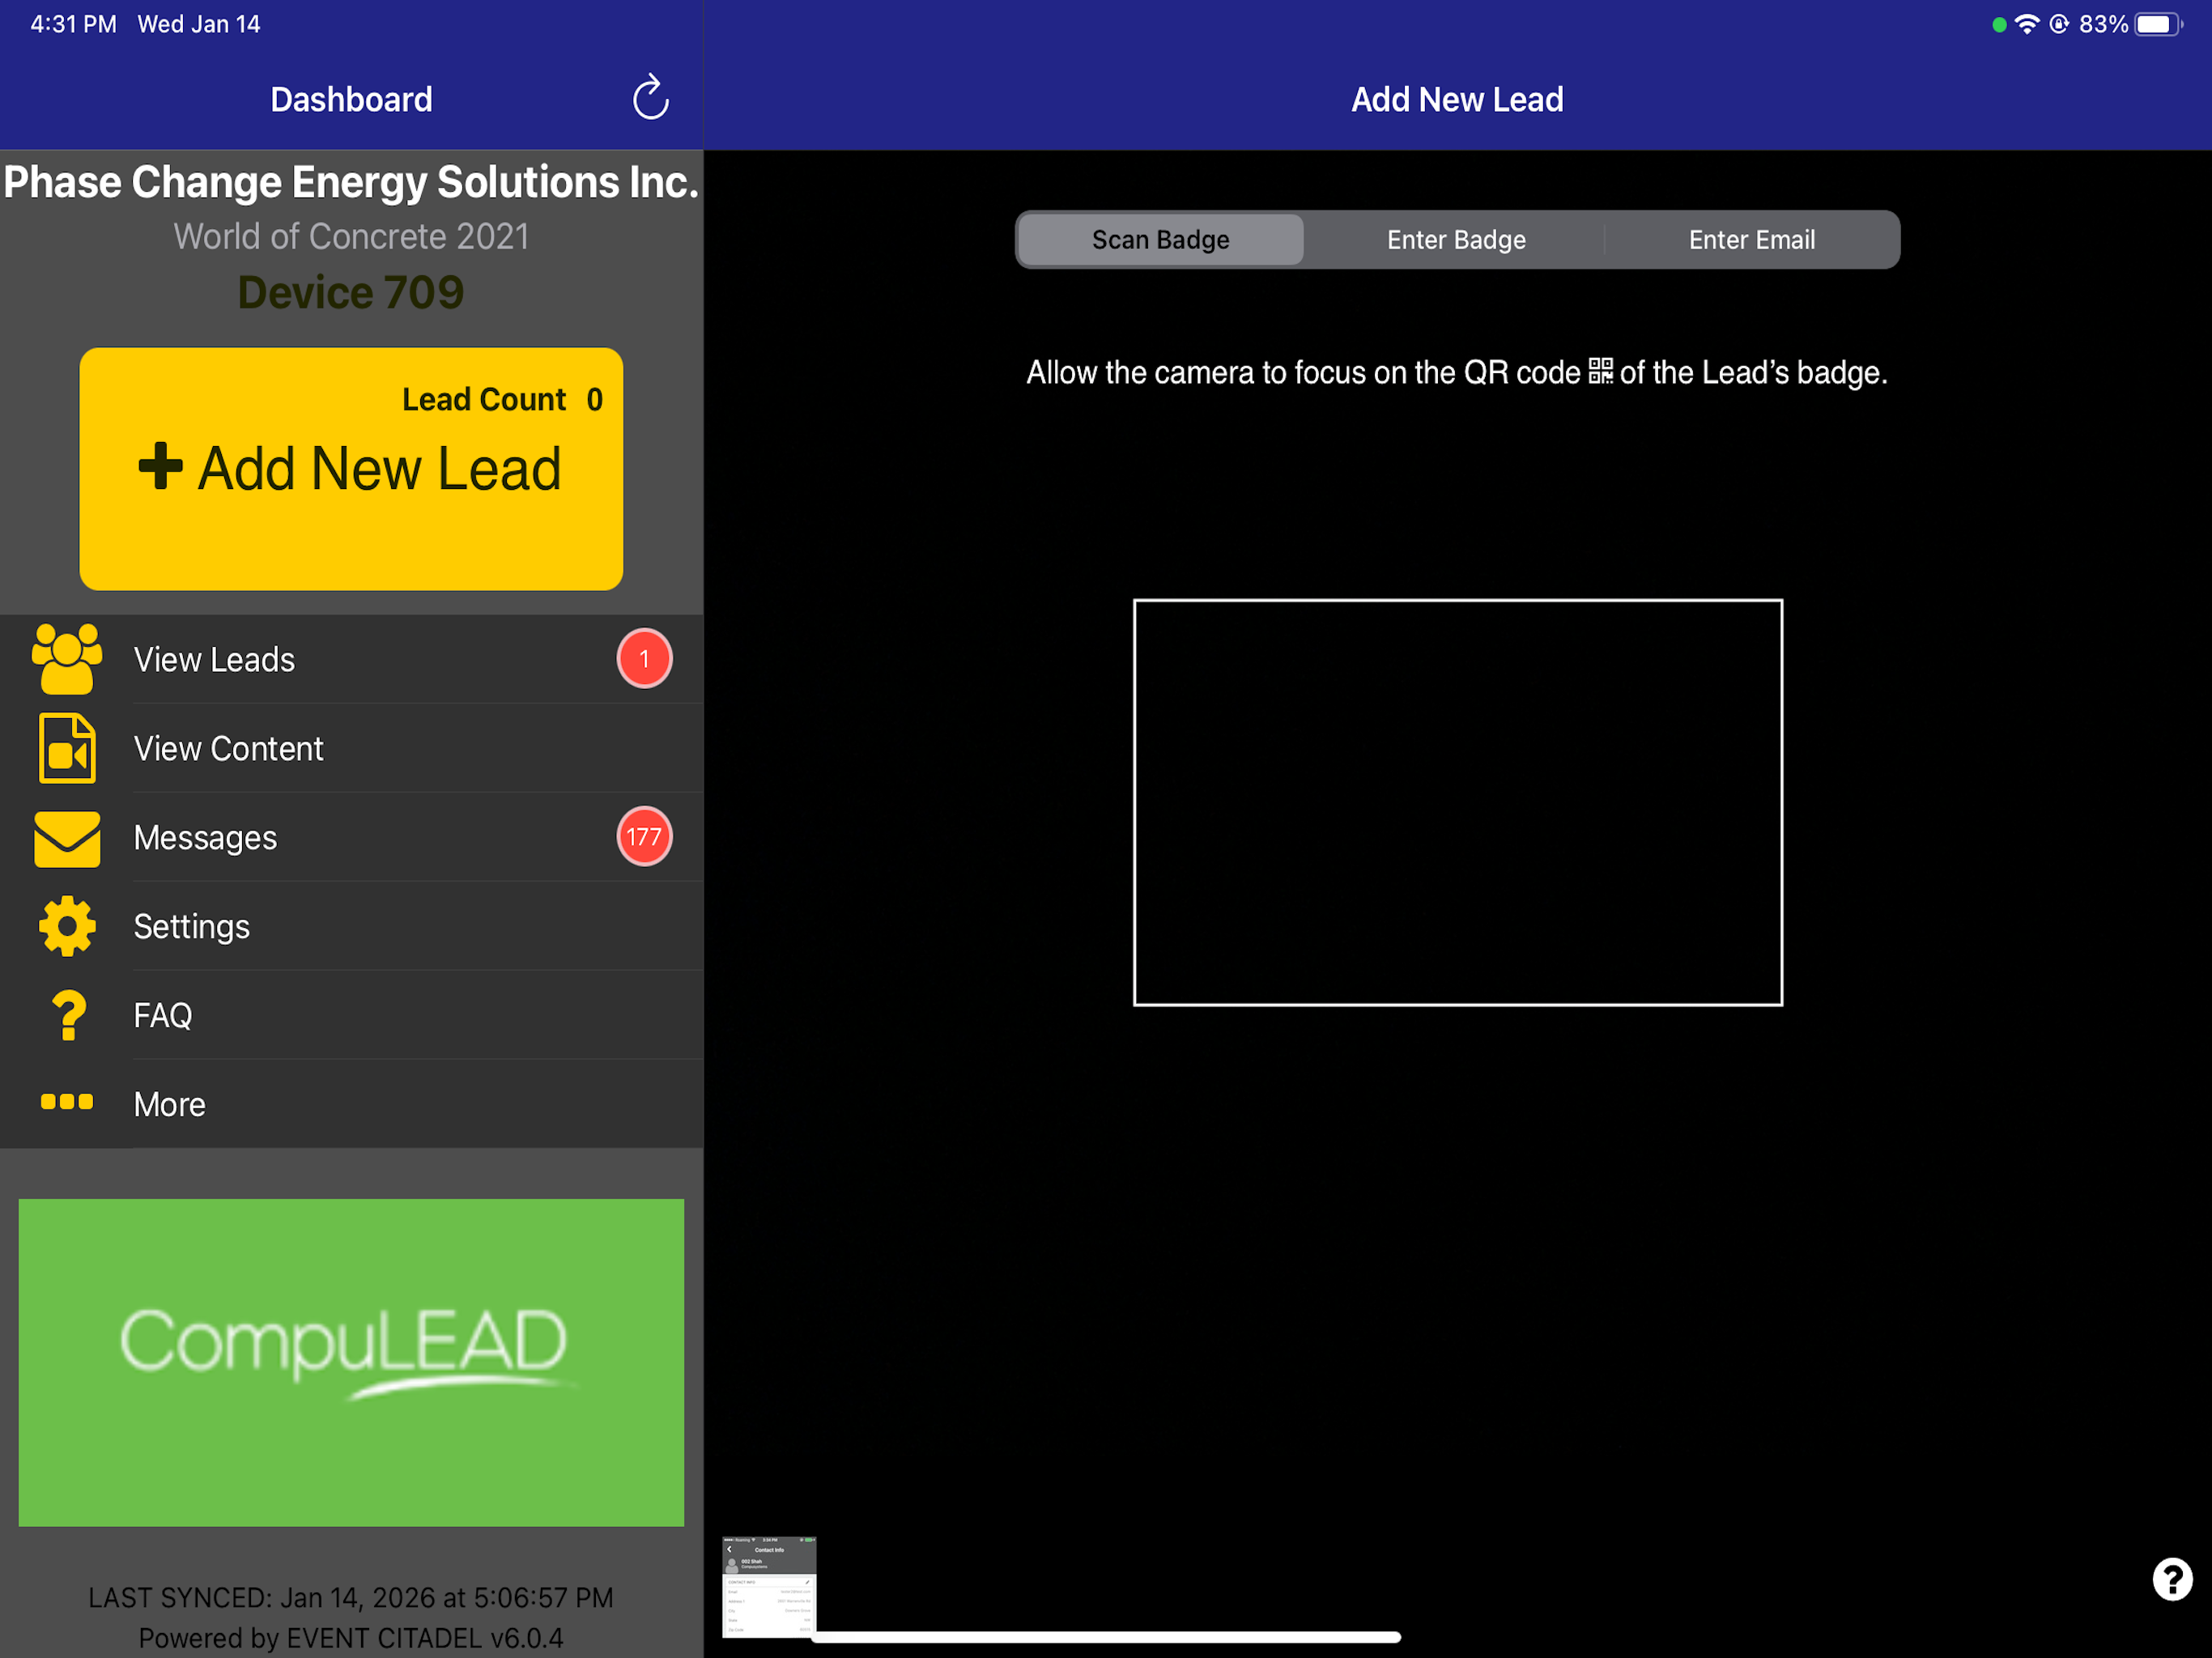This screenshot has width=2212, height=1658.
Task: Click the Device 709 text
Action: click(351, 292)
